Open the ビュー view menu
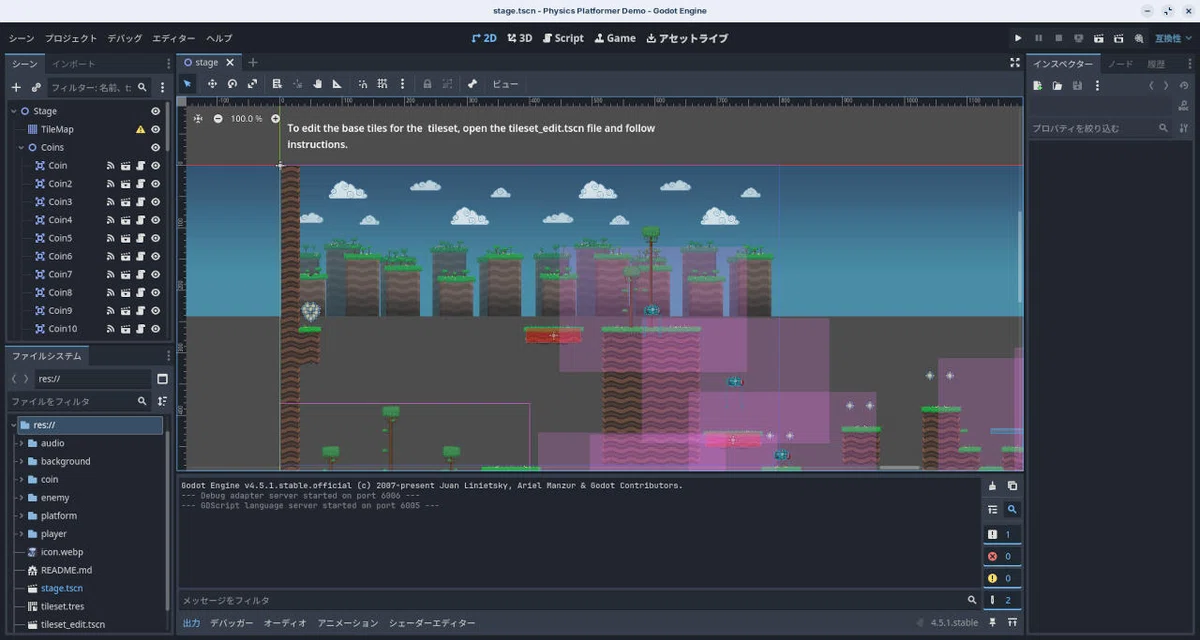This screenshot has height=640, width=1200. 505,84
